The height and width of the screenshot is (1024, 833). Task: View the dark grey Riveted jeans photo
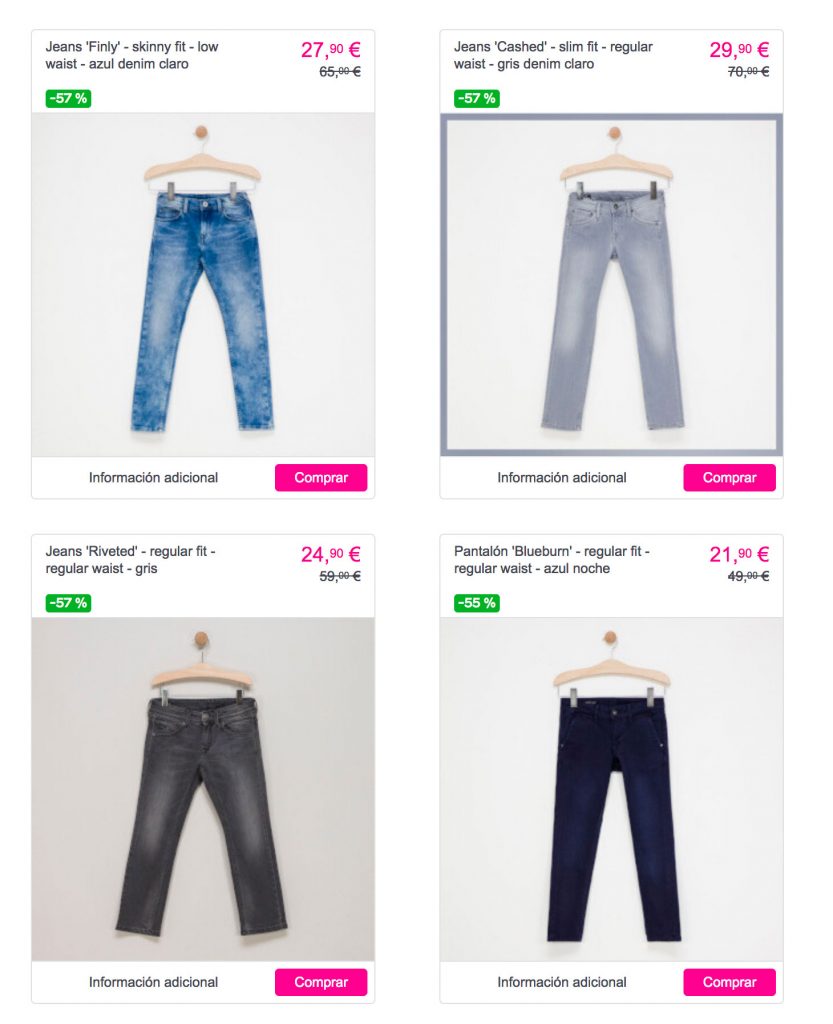pos(203,789)
